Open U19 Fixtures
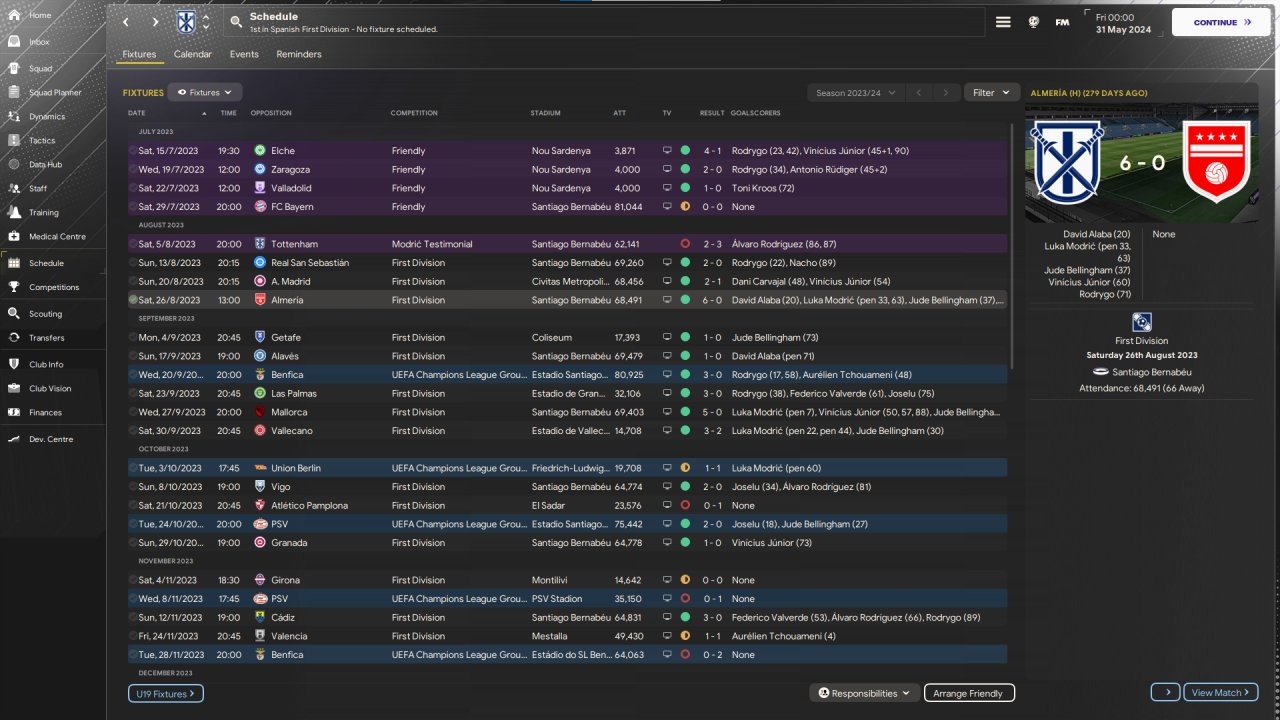The width and height of the screenshot is (1280, 720). pyautogui.click(x=166, y=693)
